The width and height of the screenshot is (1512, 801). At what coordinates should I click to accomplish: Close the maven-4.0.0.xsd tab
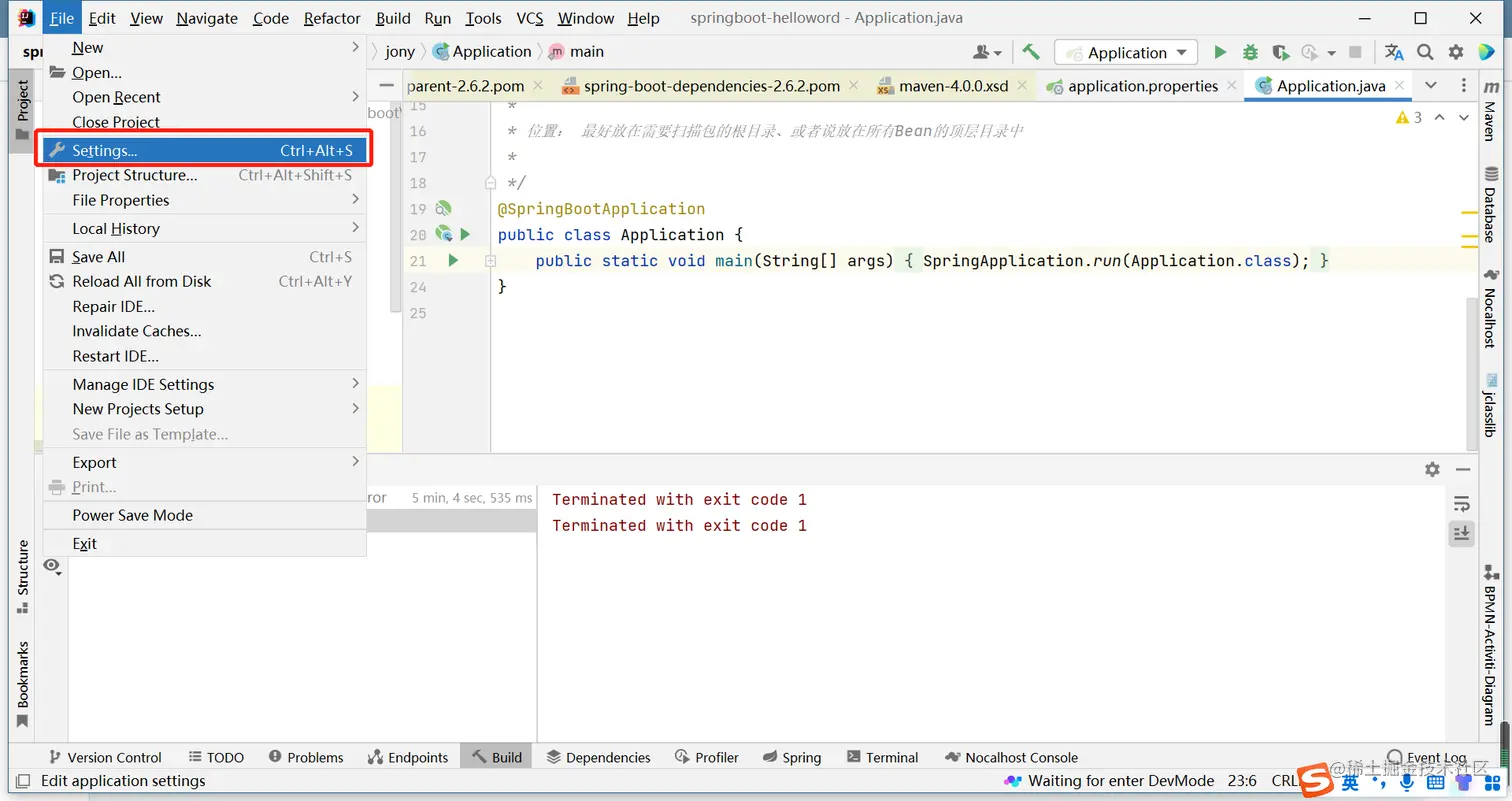click(1022, 86)
